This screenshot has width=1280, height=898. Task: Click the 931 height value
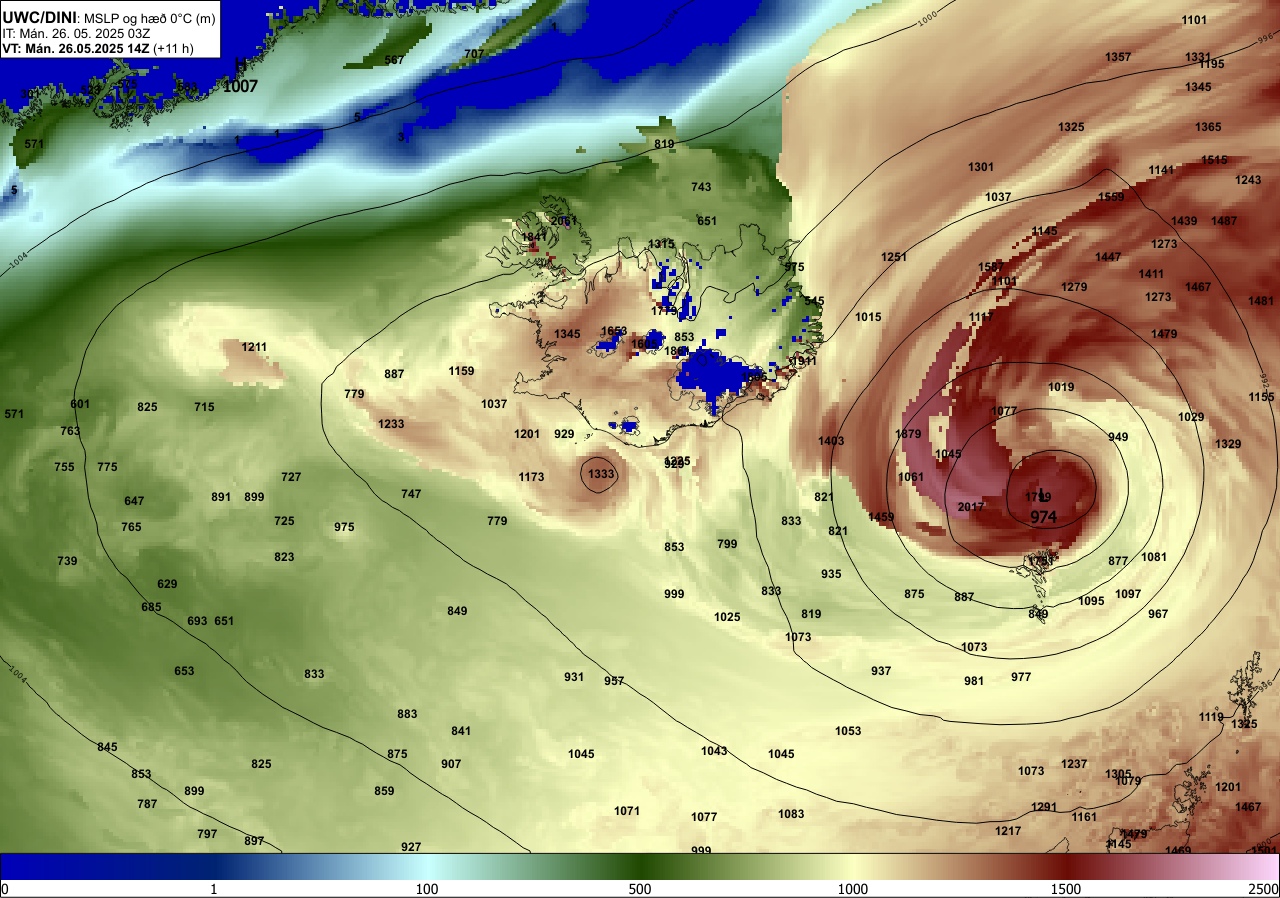point(574,677)
